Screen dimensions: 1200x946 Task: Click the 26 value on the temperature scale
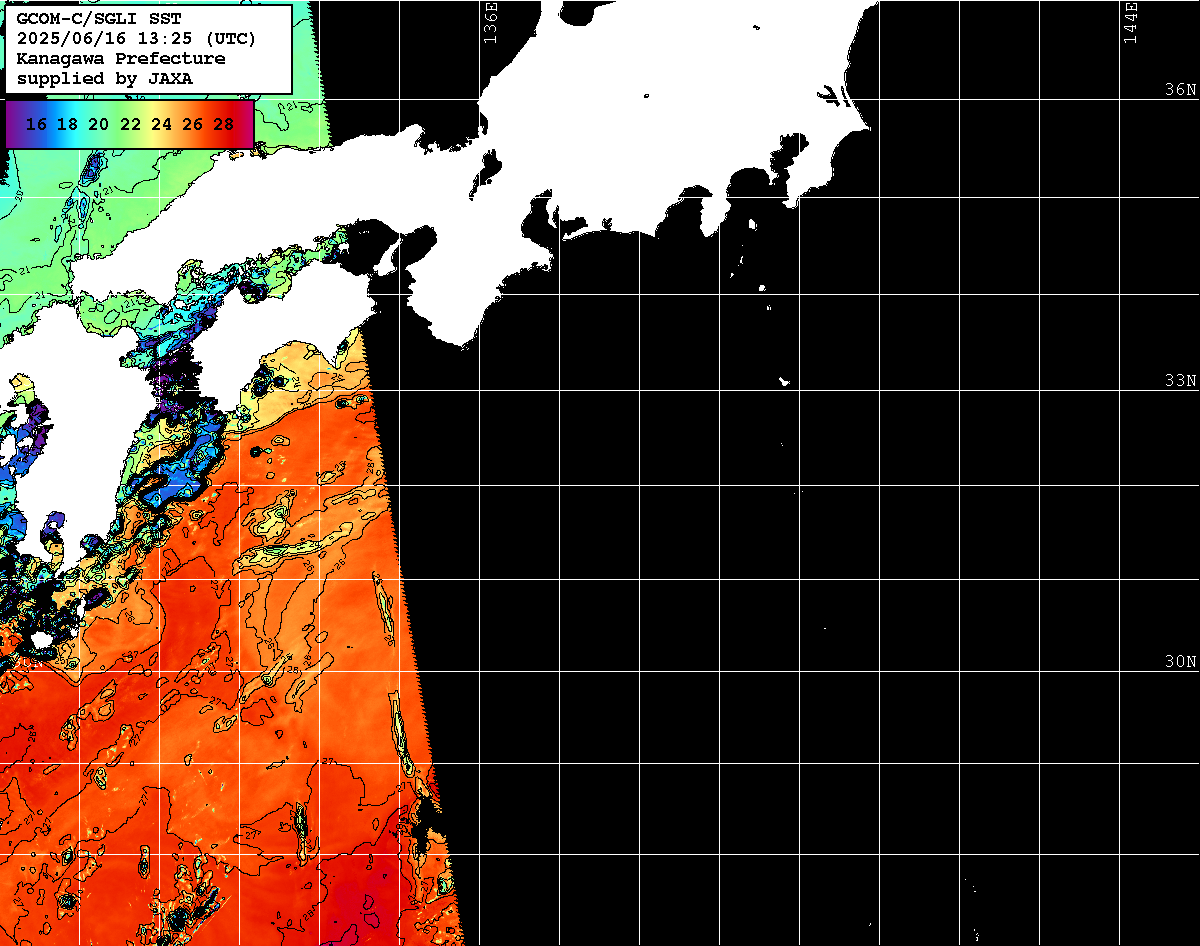pyautogui.click(x=192, y=124)
